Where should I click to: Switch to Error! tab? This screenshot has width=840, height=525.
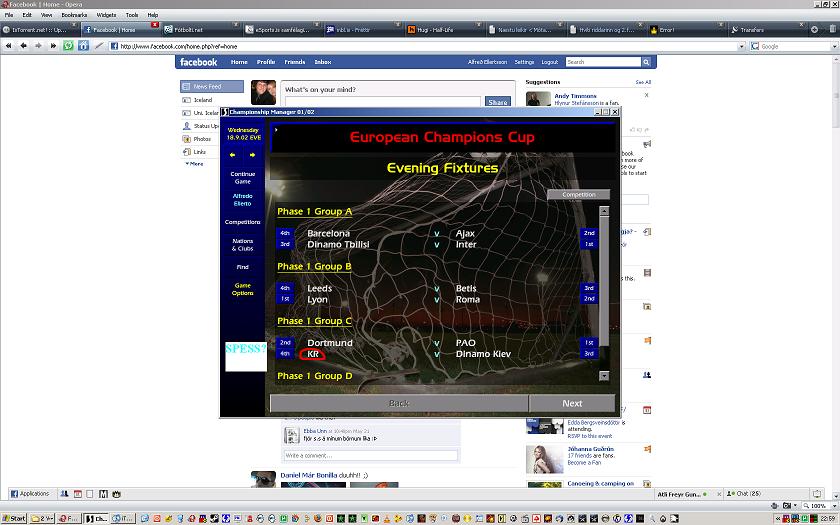[686, 30]
